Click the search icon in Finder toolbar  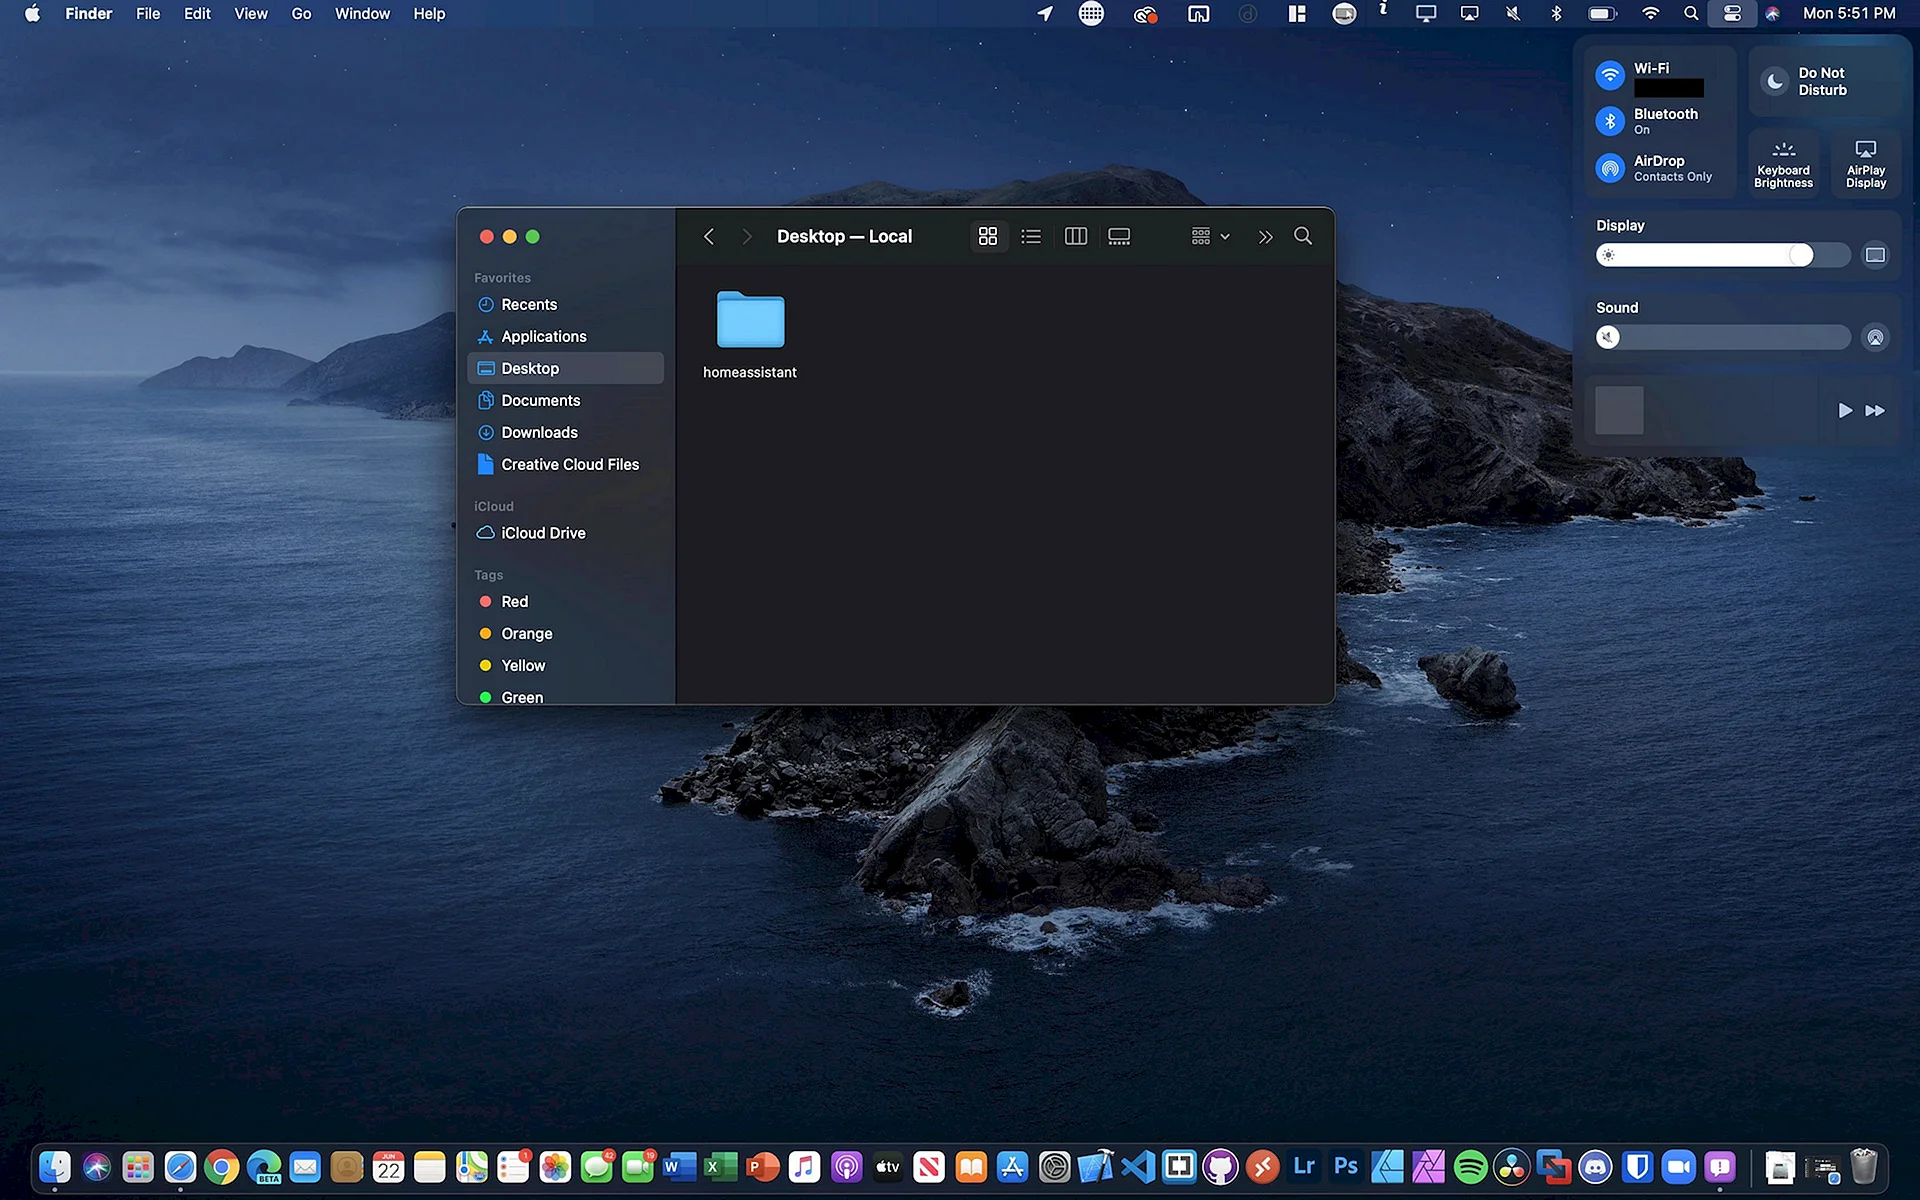[x=1302, y=235]
